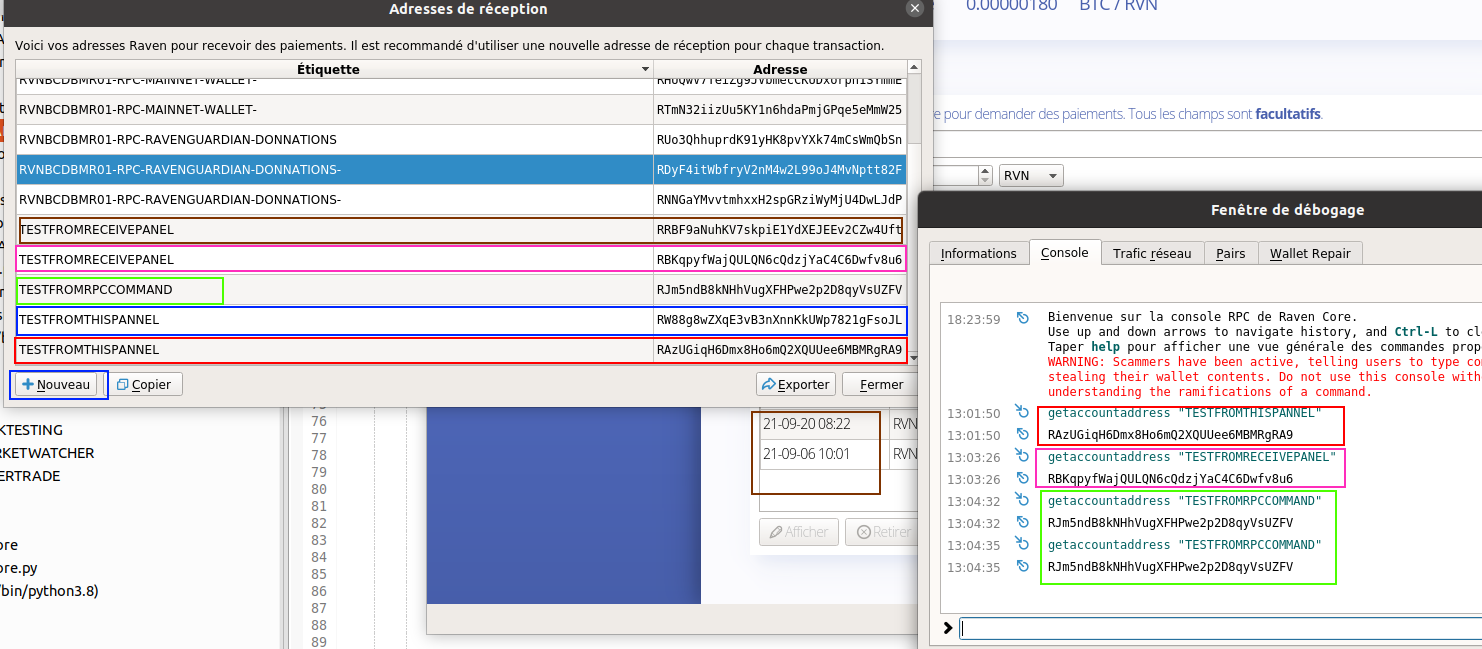Select address RRBF9aNuhKV7skpiE1YdXEJEEv2CZw4Uft
This screenshot has width=1482, height=649.
click(x=780, y=230)
